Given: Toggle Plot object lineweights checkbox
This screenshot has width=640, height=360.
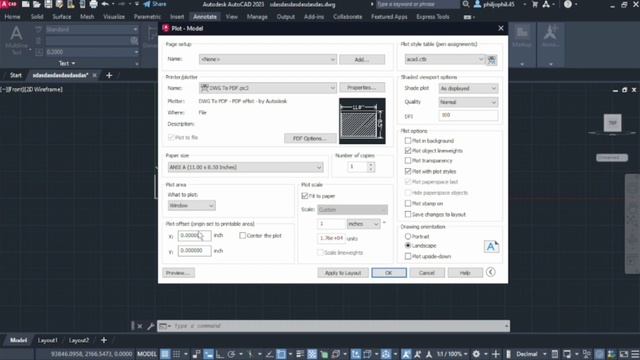Looking at the screenshot, I should 408,151.
